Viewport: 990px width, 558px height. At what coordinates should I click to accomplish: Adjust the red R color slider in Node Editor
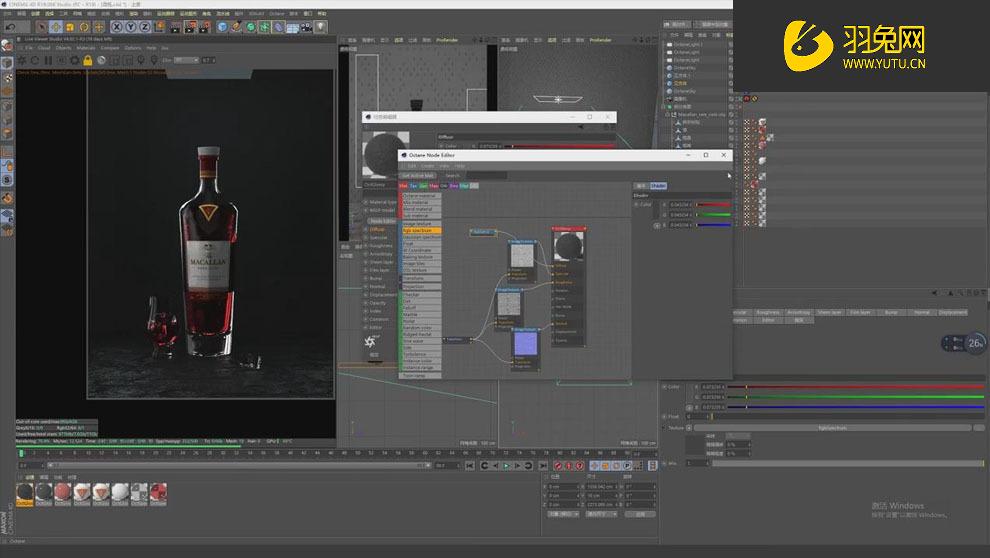[x=714, y=205]
